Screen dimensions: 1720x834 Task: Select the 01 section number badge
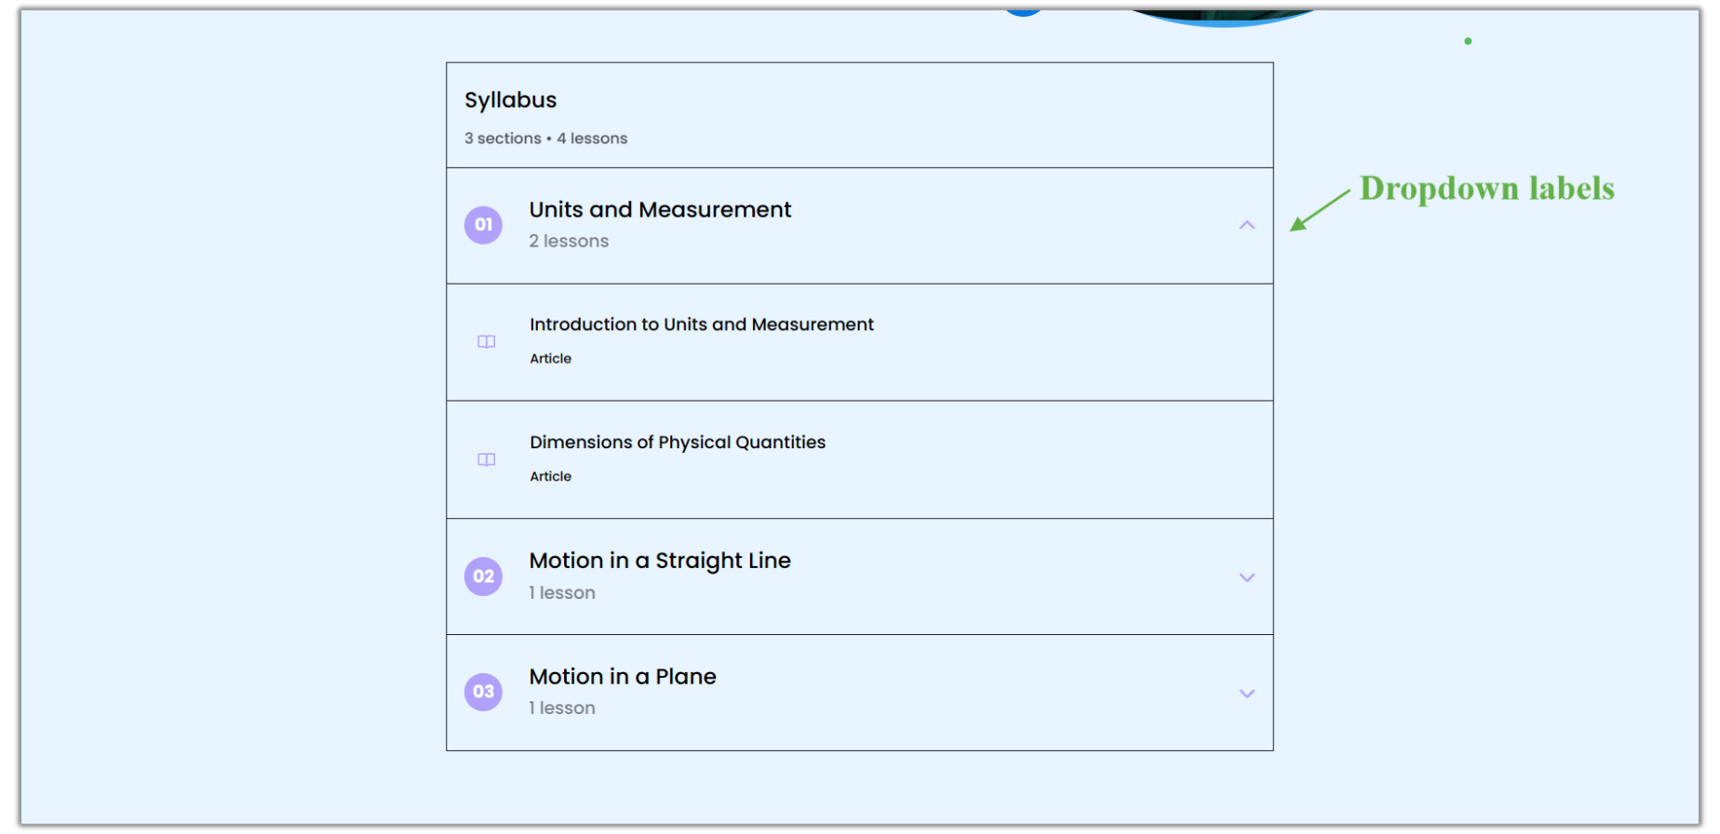(483, 224)
